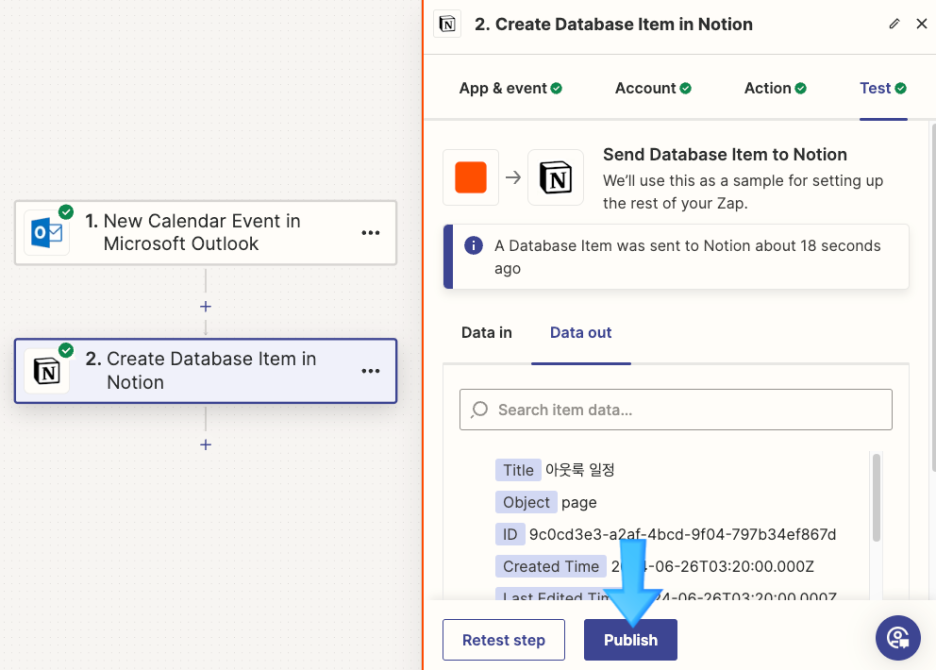This screenshot has width=936, height=670.
Task: Click the Title field label
Action: (518, 470)
